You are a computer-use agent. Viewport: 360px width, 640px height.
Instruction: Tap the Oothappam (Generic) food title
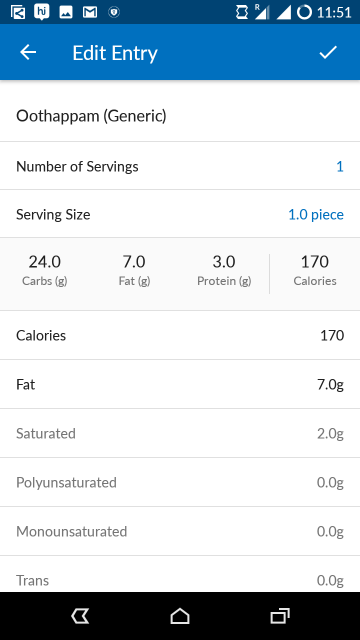[x=91, y=116]
